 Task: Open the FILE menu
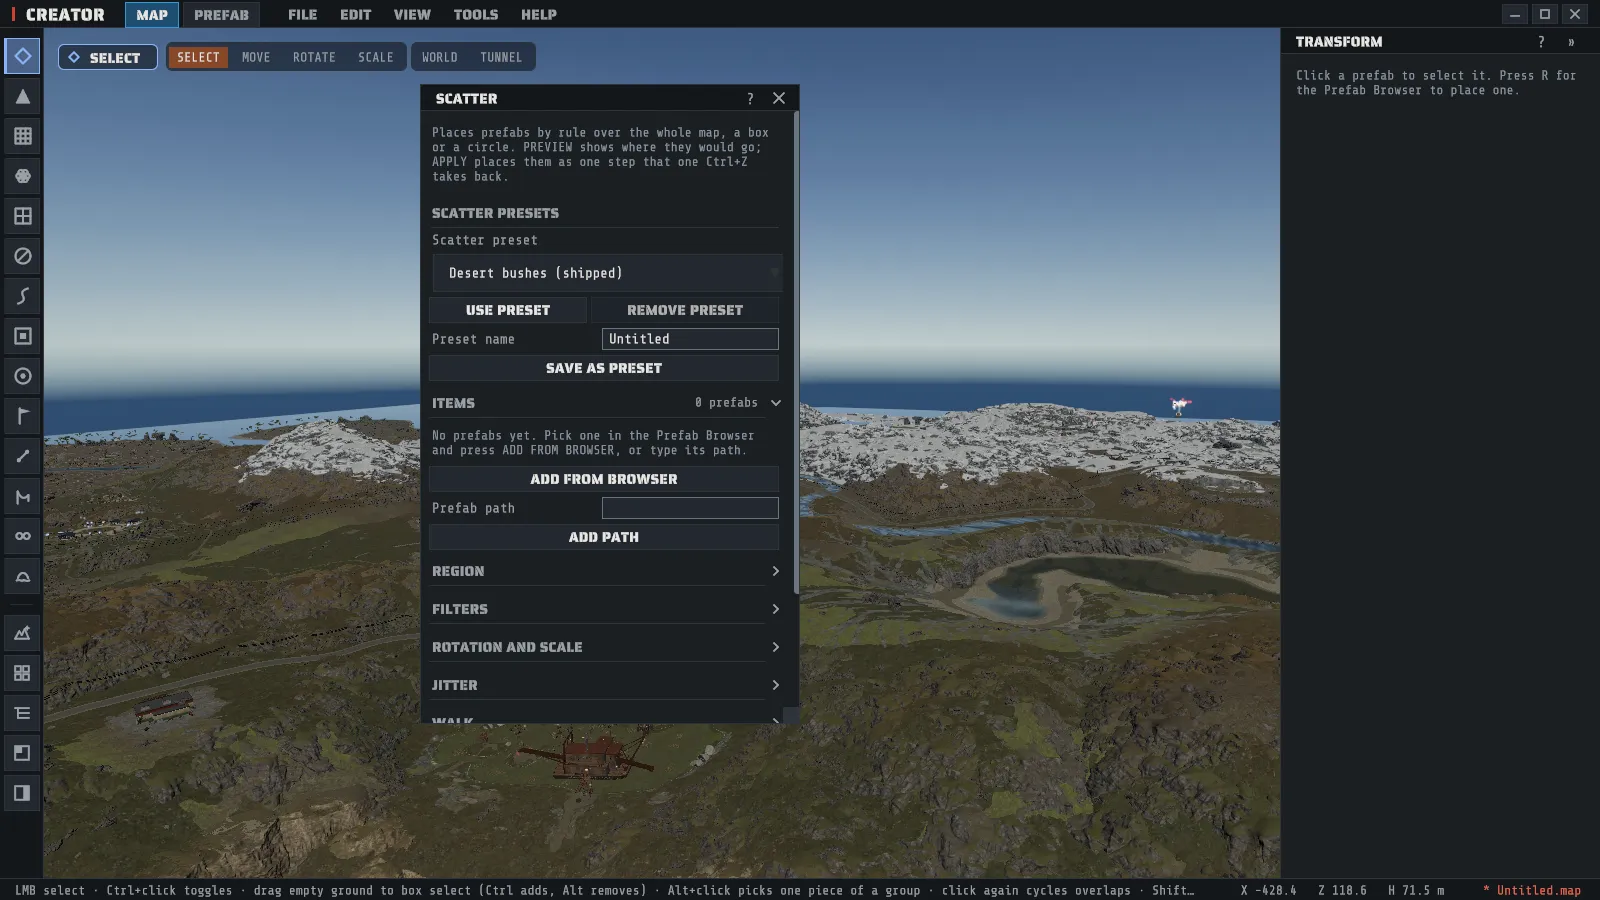coord(302,14)
